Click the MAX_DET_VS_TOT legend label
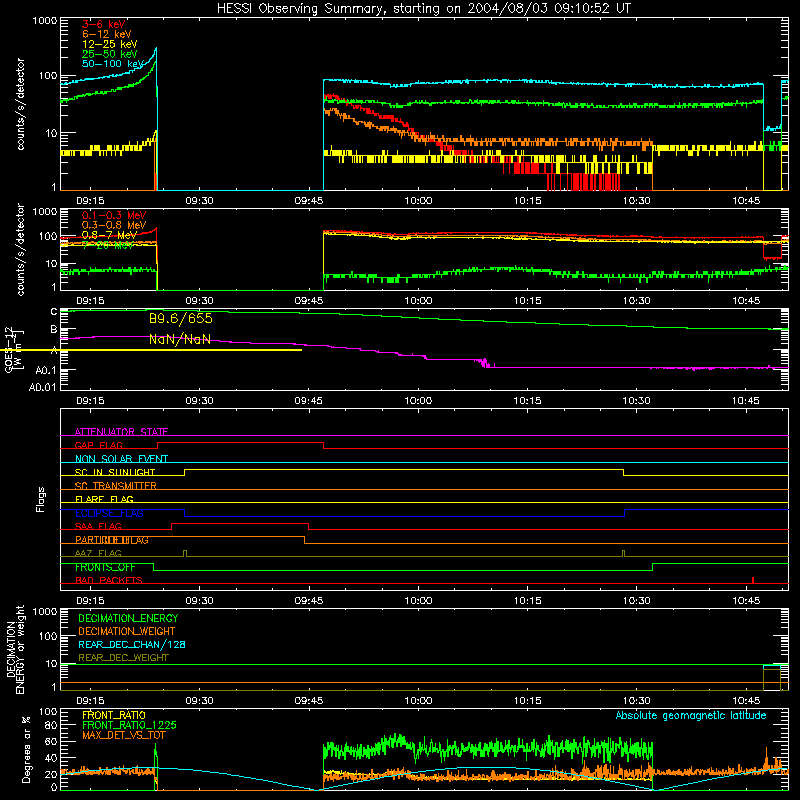This screenshot has width=800, height=800. pyautogui.click(x=123, y=735)
